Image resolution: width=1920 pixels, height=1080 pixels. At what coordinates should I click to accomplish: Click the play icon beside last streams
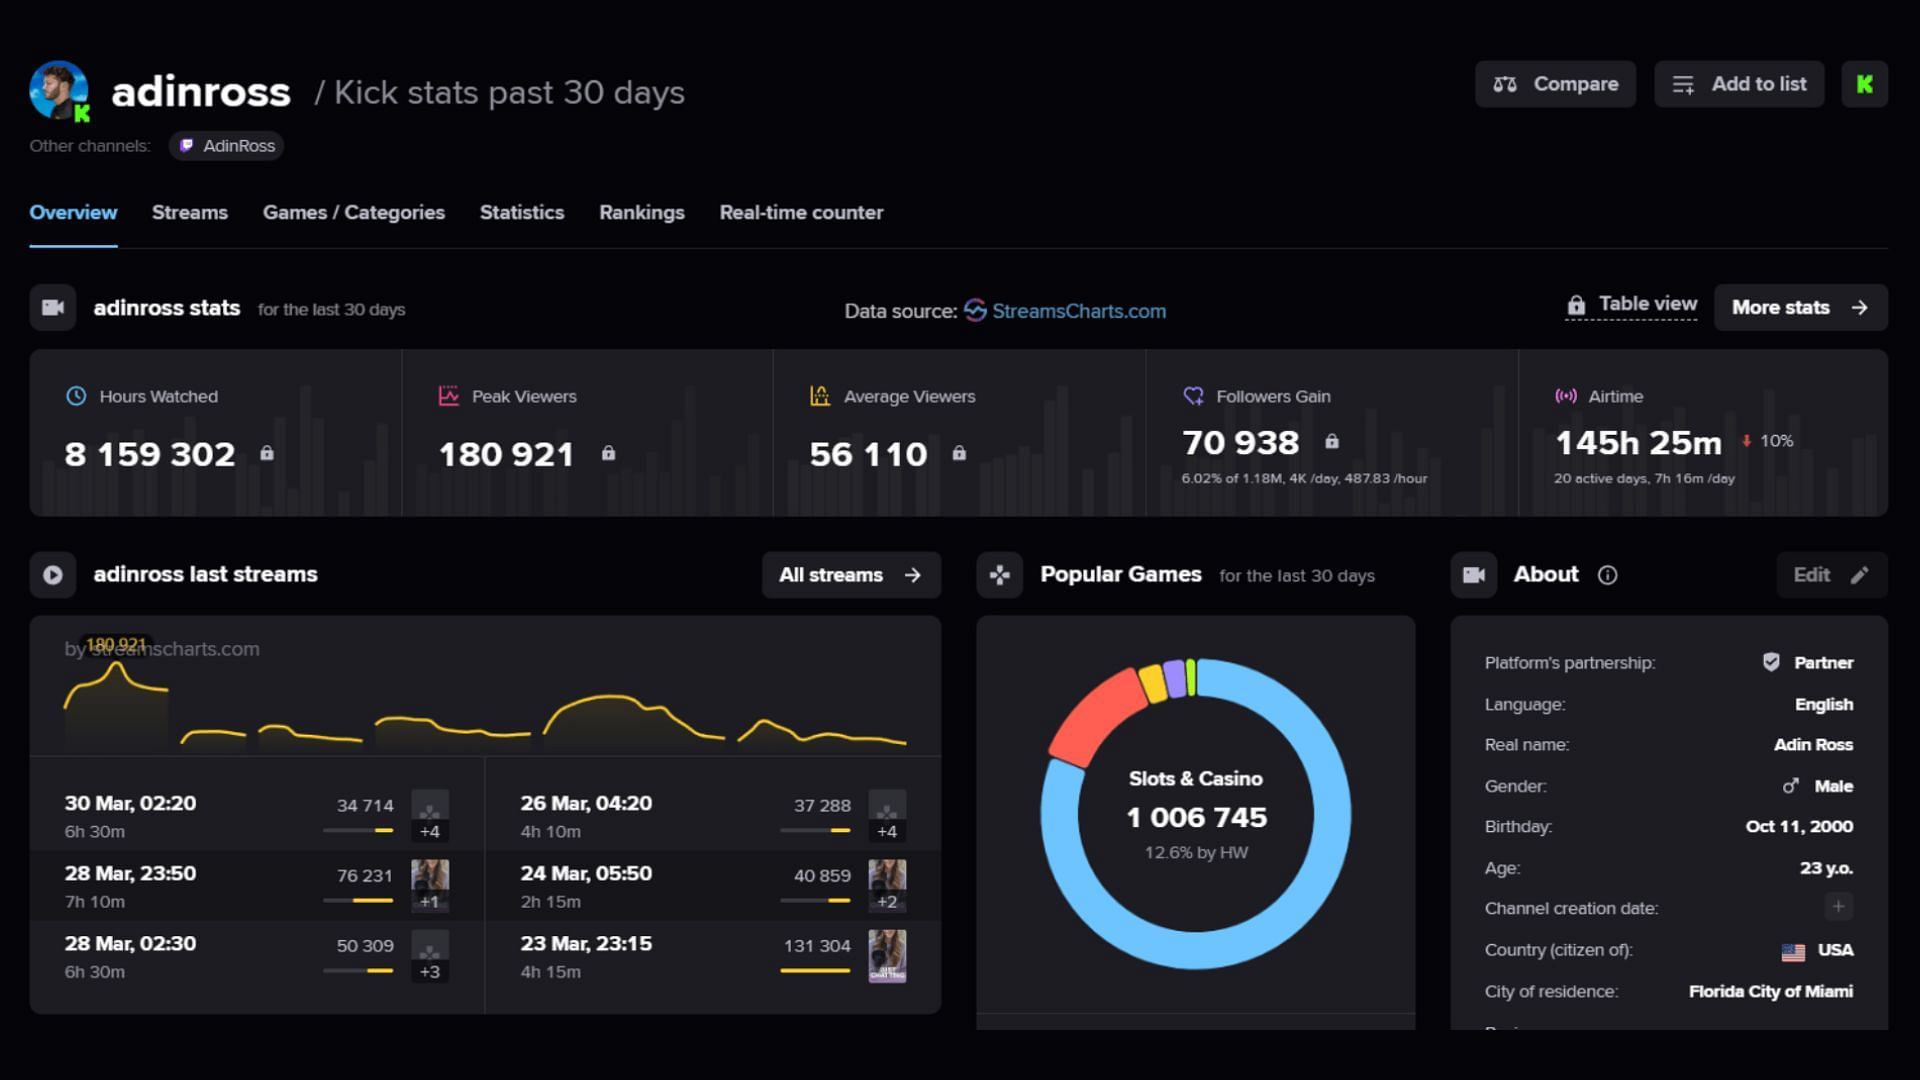[53, 575]
